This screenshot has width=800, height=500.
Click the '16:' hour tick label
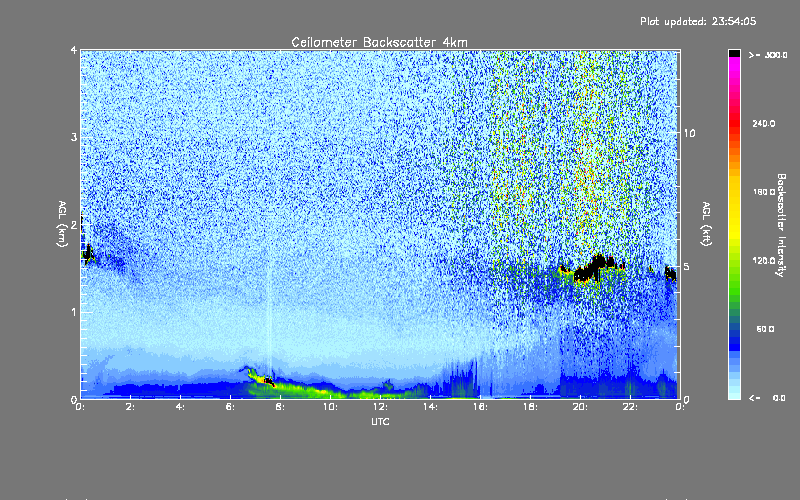(x=480, y=407)
